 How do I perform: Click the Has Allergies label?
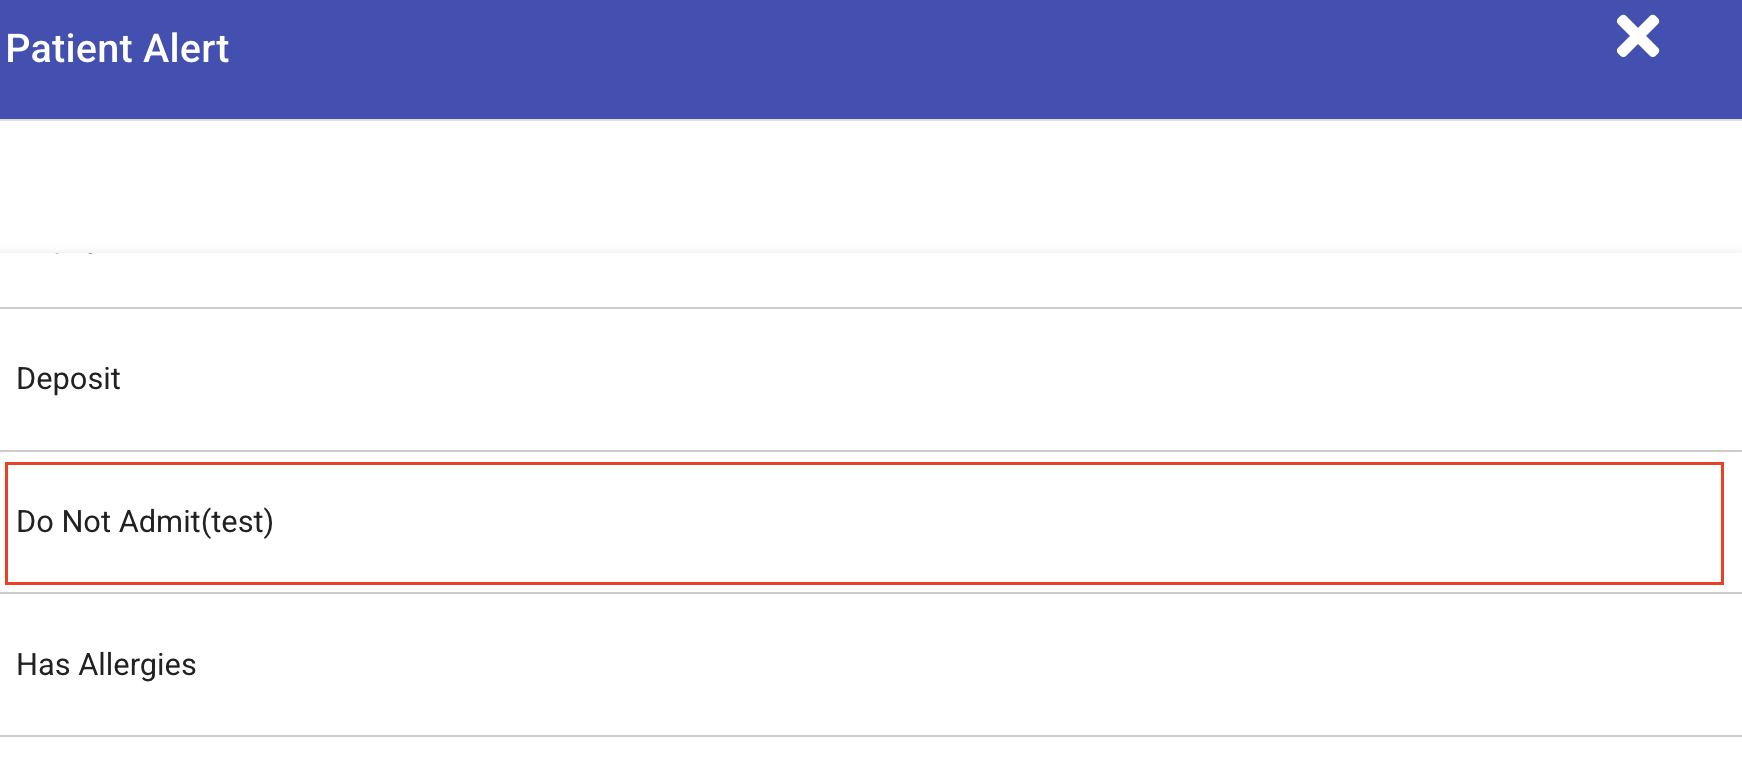pos(107,665)
